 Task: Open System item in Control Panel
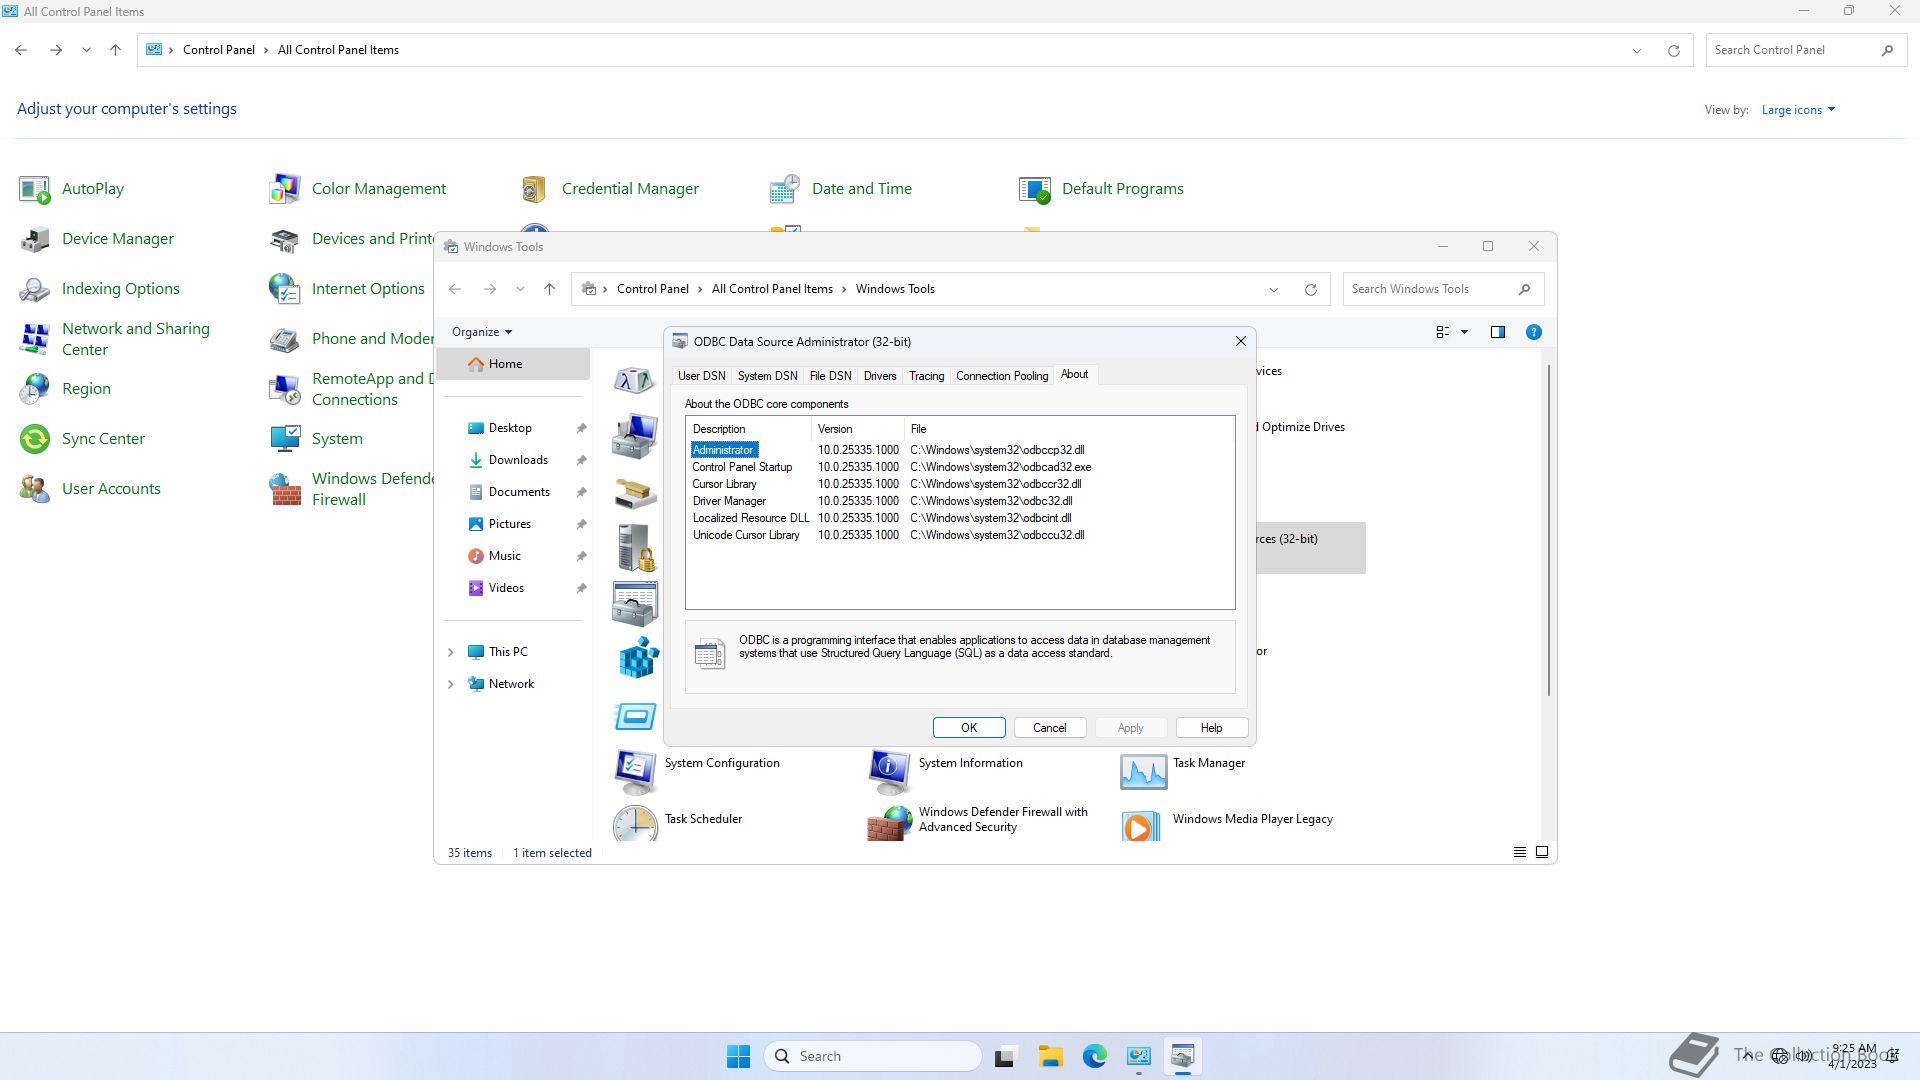click(x=316, y=439)
